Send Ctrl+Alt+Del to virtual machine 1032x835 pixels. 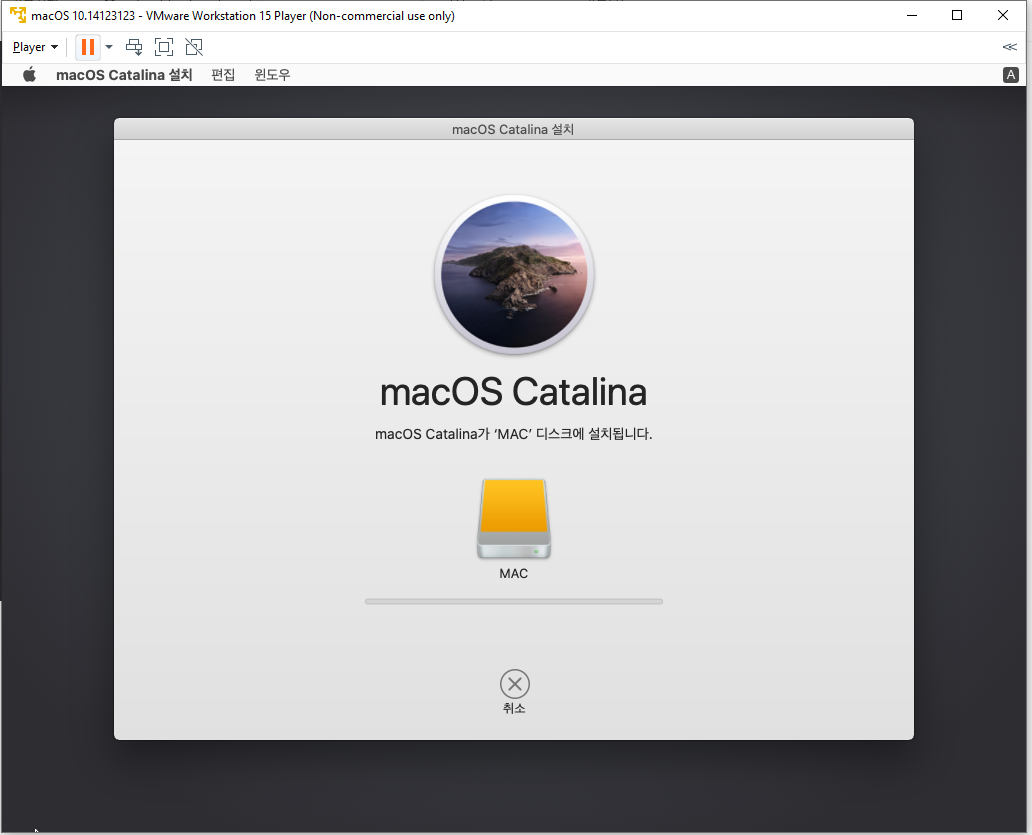tap(134, 47)
